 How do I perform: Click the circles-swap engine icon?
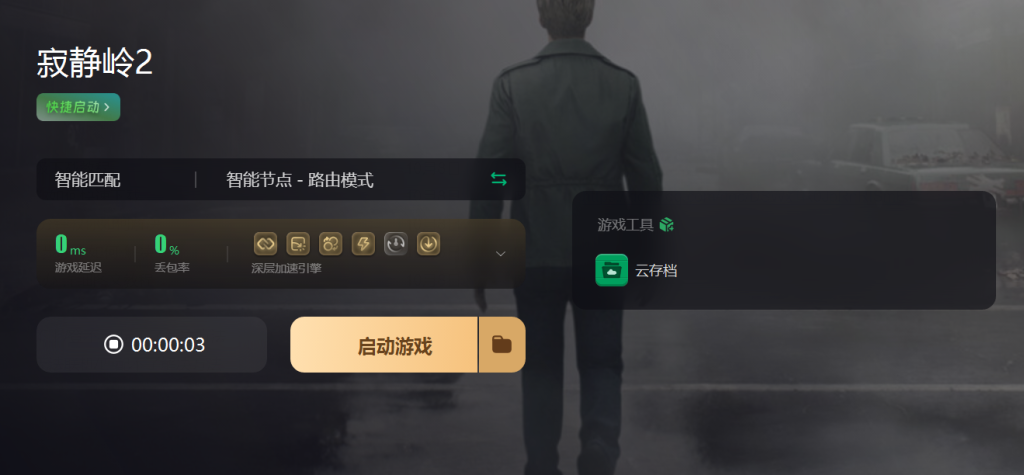coord(330,244)
